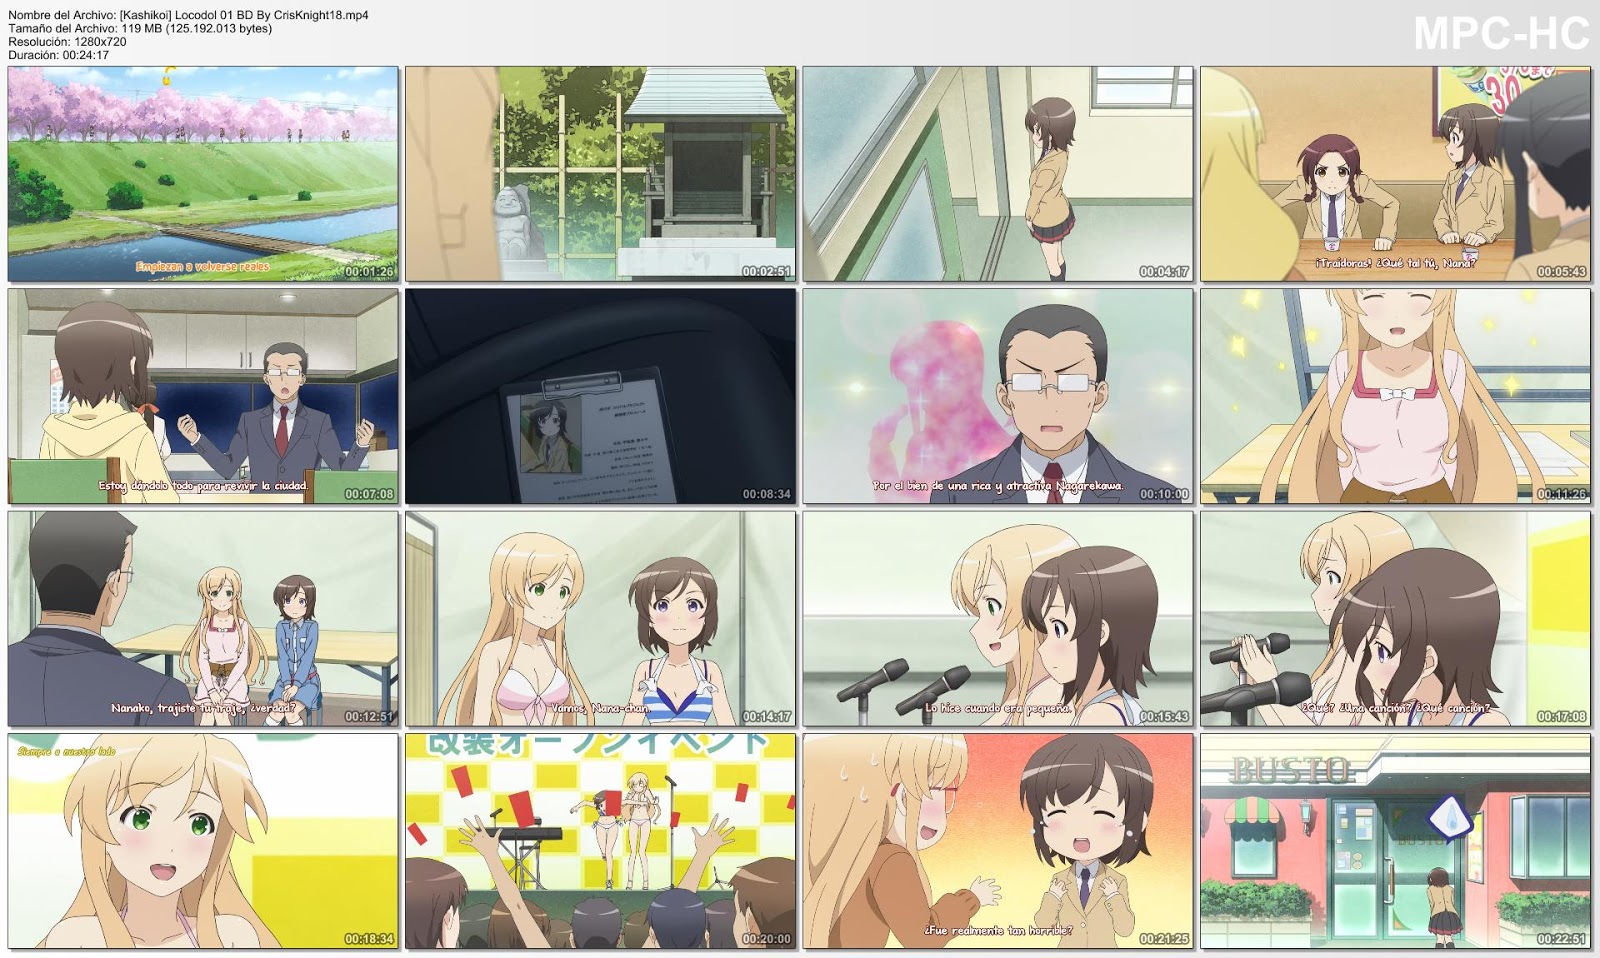
Task: Open the thumbnail subtitled 'Nanako, trajiste tu traje, ¿verdad?'
Action: [x=203, y=619]
